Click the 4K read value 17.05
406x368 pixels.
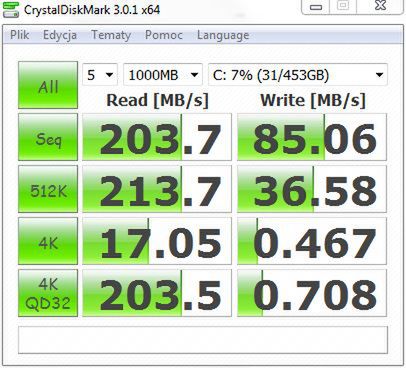[157, 241]
